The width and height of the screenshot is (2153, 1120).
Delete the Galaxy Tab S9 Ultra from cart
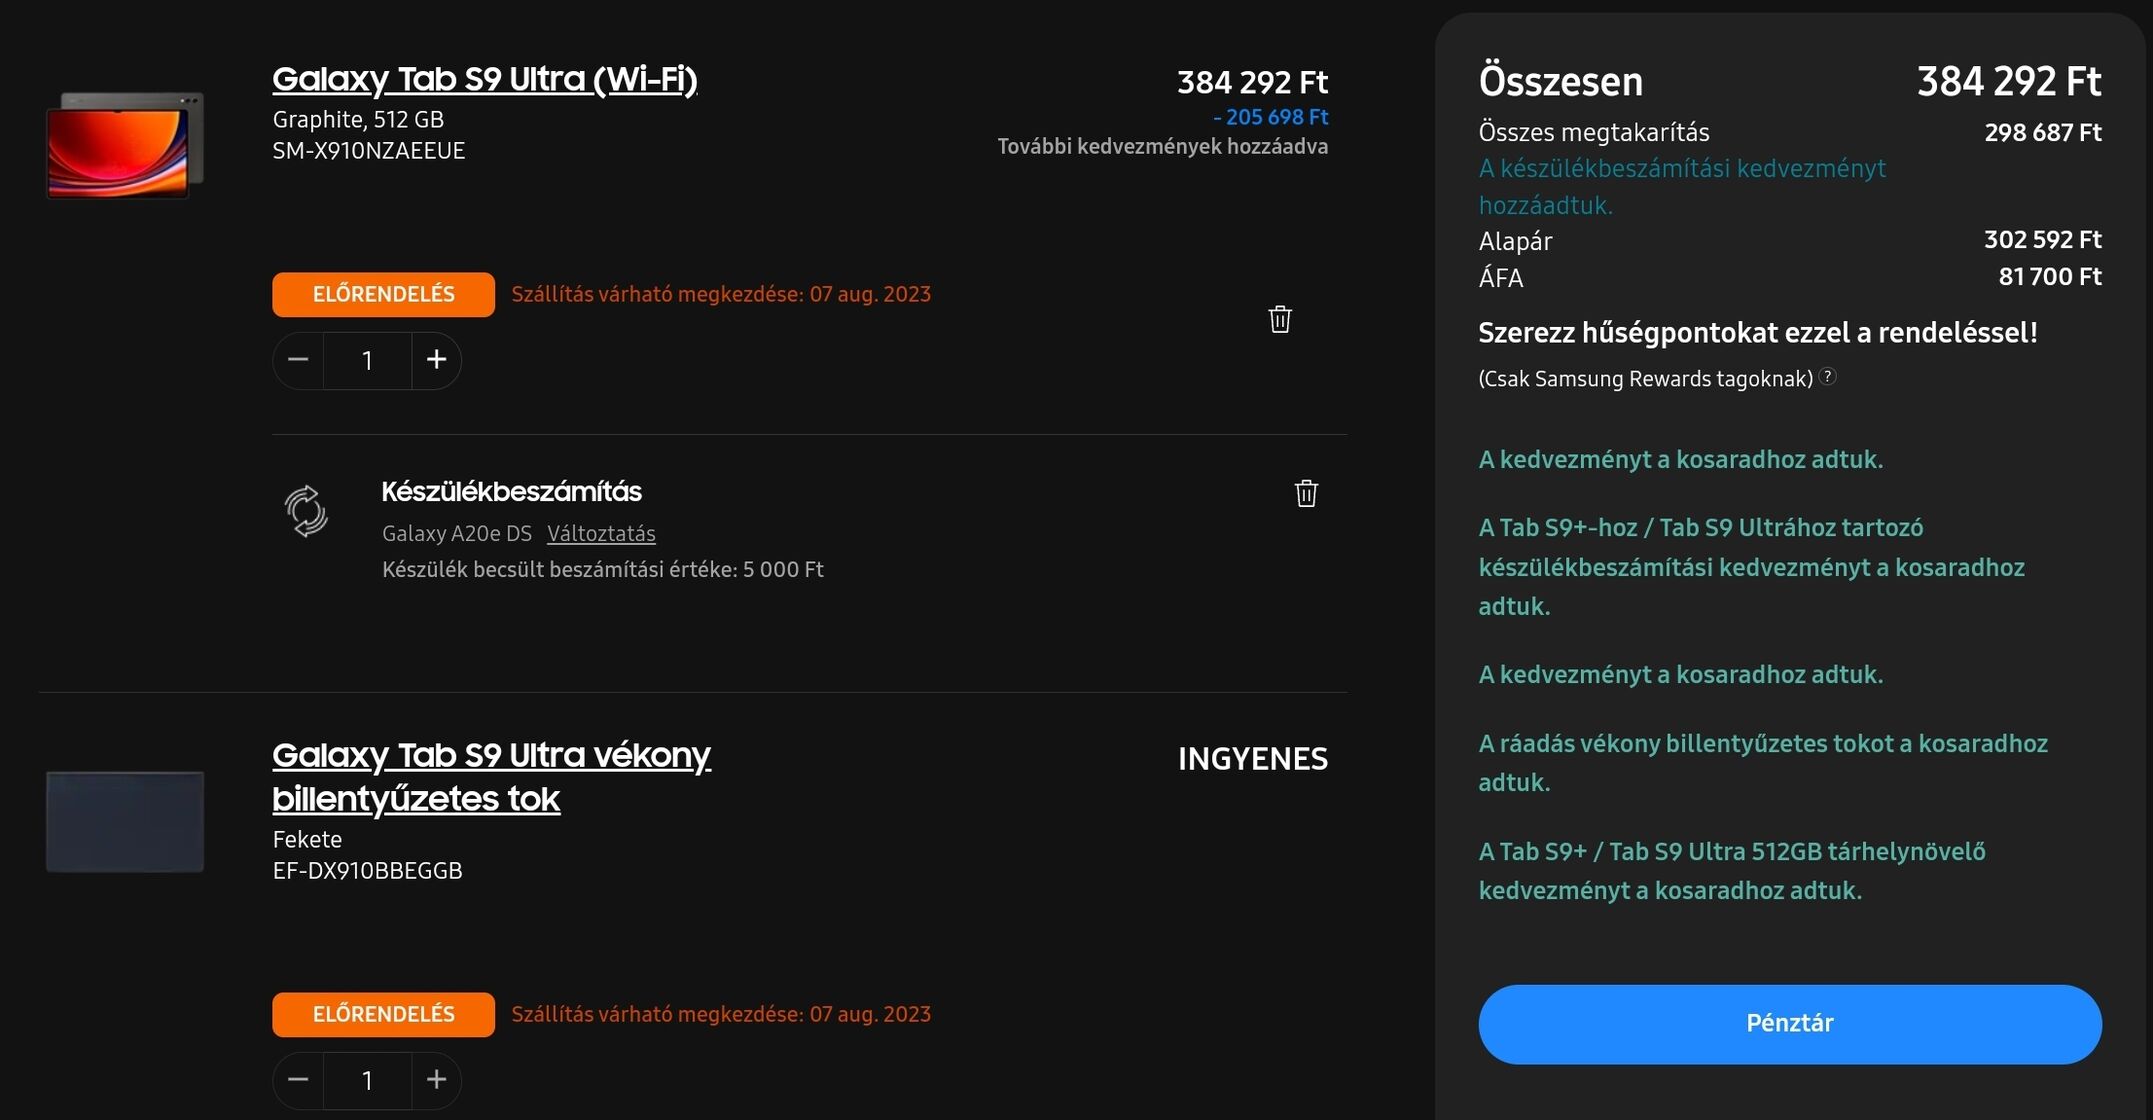click(x=1280, y=320)
